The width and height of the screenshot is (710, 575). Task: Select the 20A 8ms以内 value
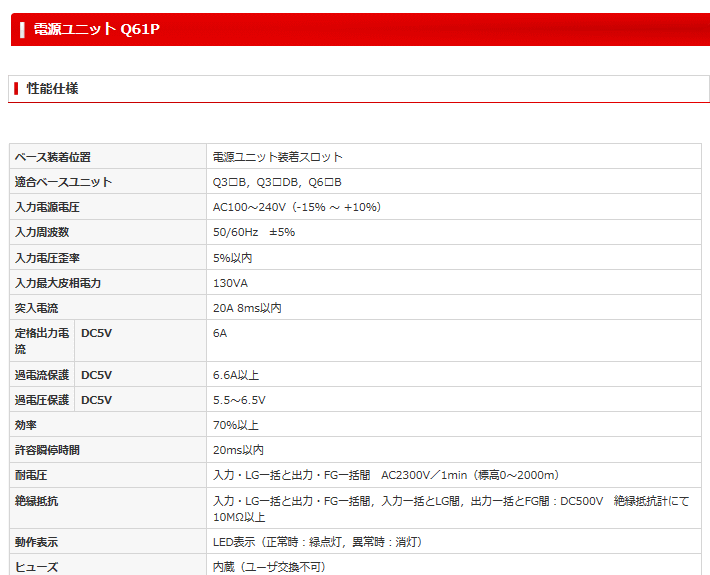[247, 308]
